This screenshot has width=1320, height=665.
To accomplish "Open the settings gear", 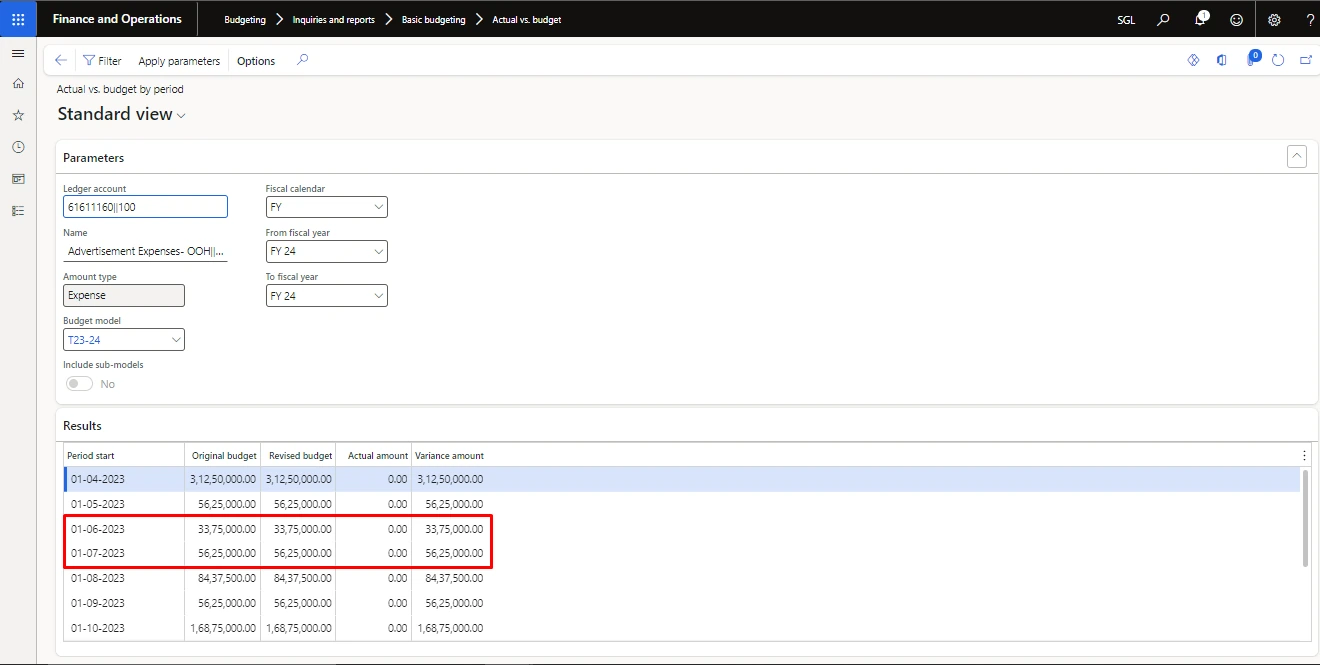I will click(1274, 19).
